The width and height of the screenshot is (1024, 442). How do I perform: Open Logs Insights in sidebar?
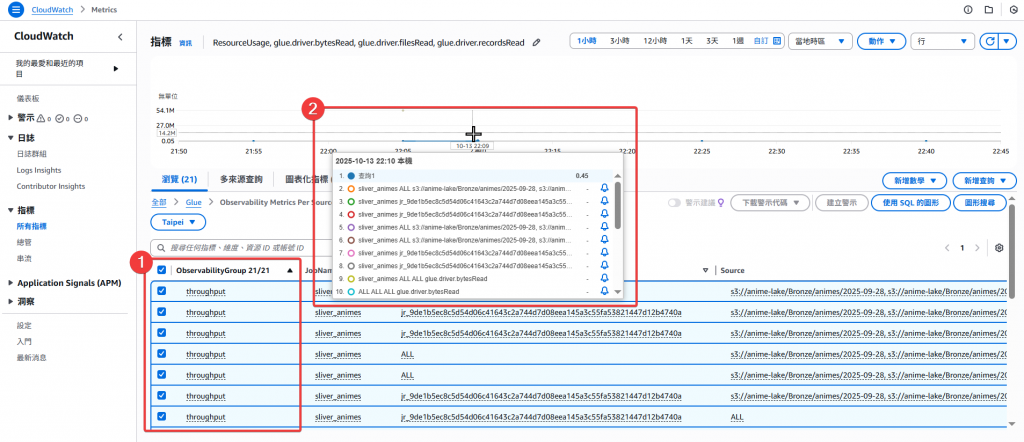click(x=39, y=170)
